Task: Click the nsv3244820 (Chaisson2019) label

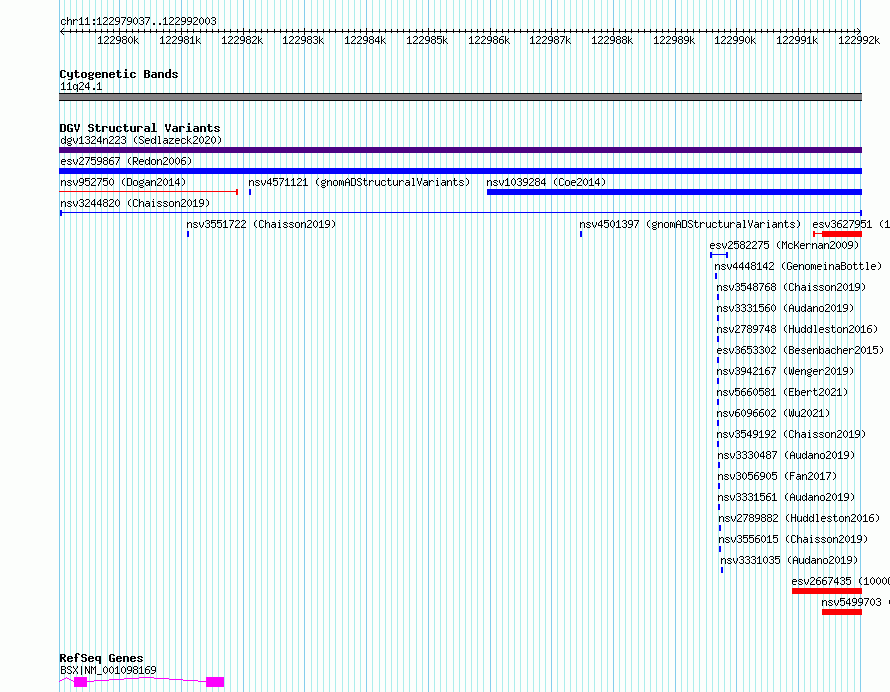Action: (135, 203)
